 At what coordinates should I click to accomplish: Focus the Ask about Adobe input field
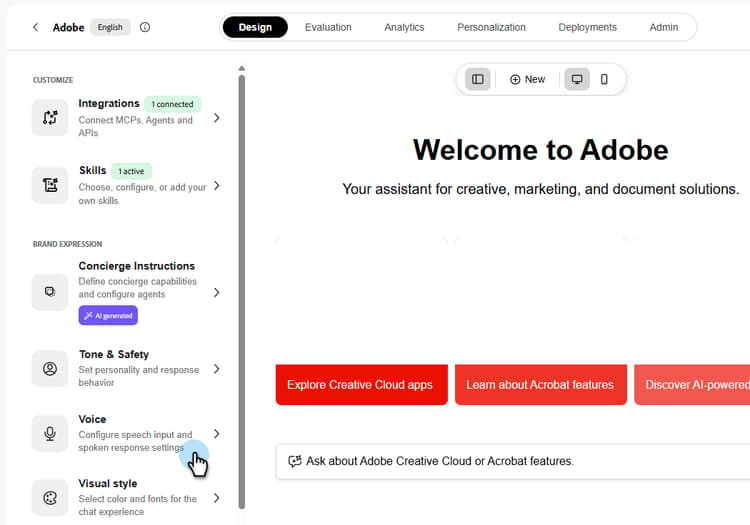513,461
